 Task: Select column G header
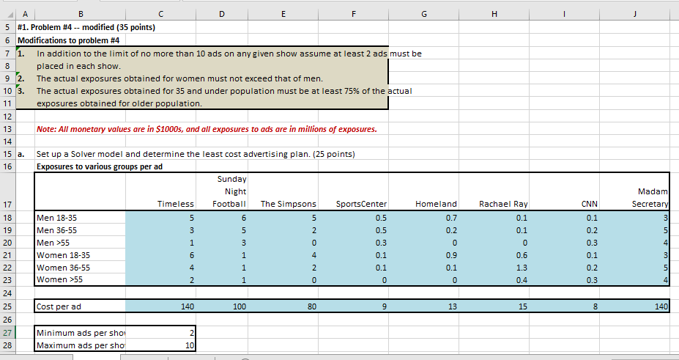pyautogui.click(x=424, y=14)
